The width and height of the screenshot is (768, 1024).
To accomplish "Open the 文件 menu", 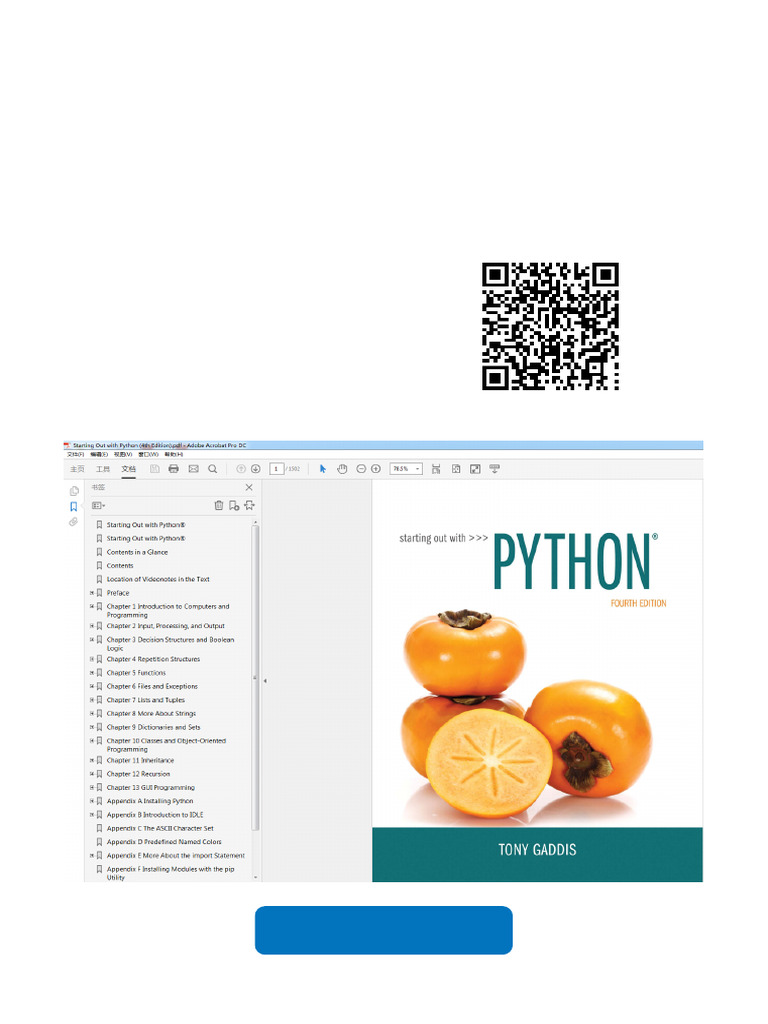I will point(76,454).
